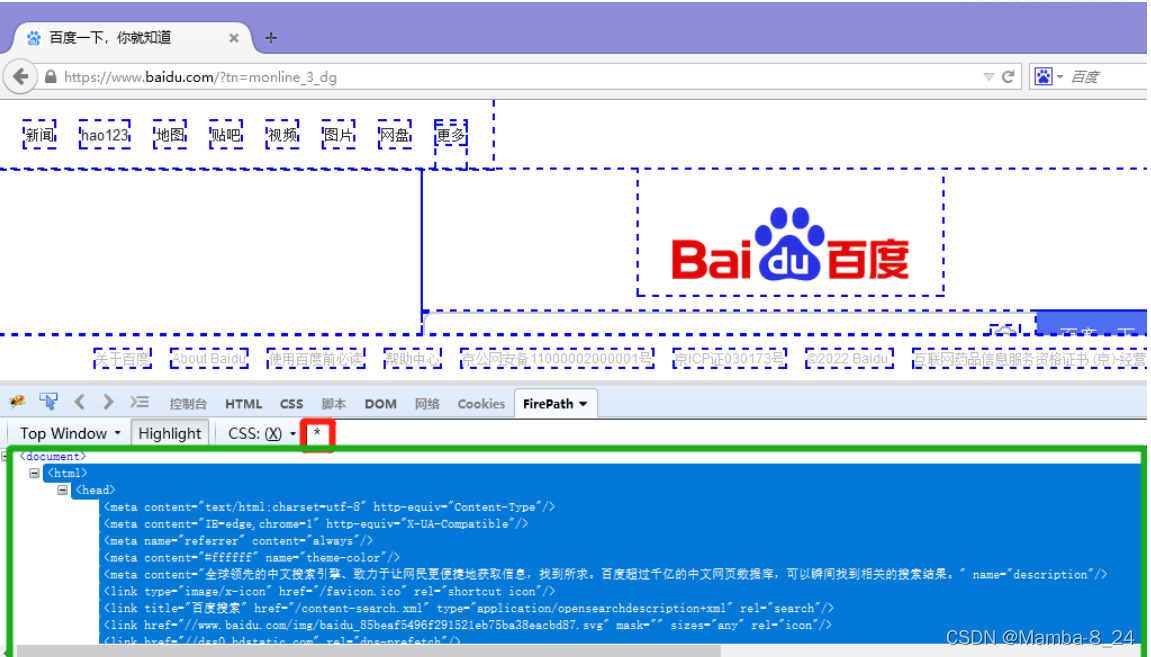
Task: Switch to the 控制台 panel tab
Action: pos(188,404)
